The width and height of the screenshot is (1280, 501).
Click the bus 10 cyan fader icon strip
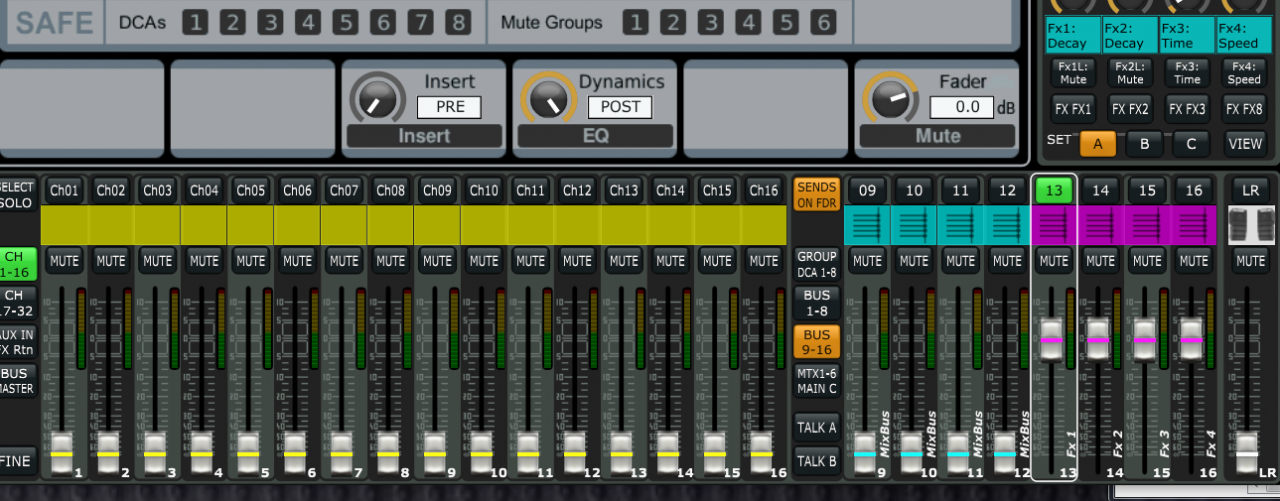point(914,225)
